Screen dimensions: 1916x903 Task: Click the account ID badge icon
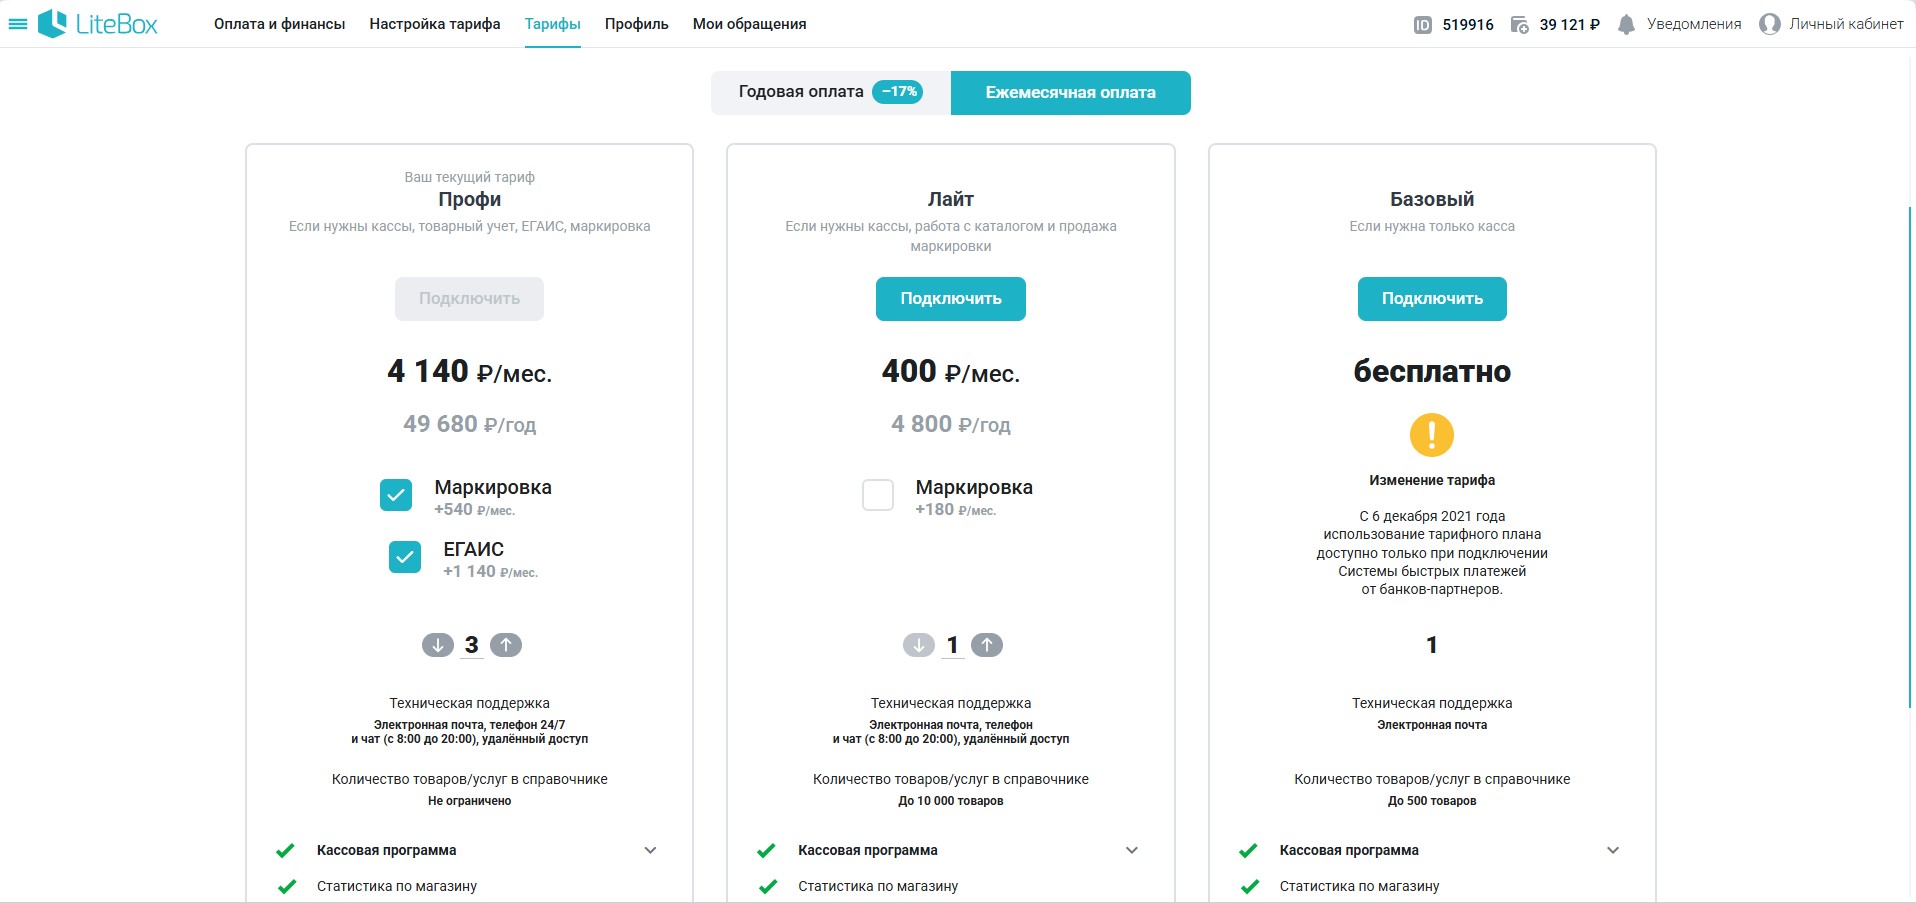[1423, 25]
